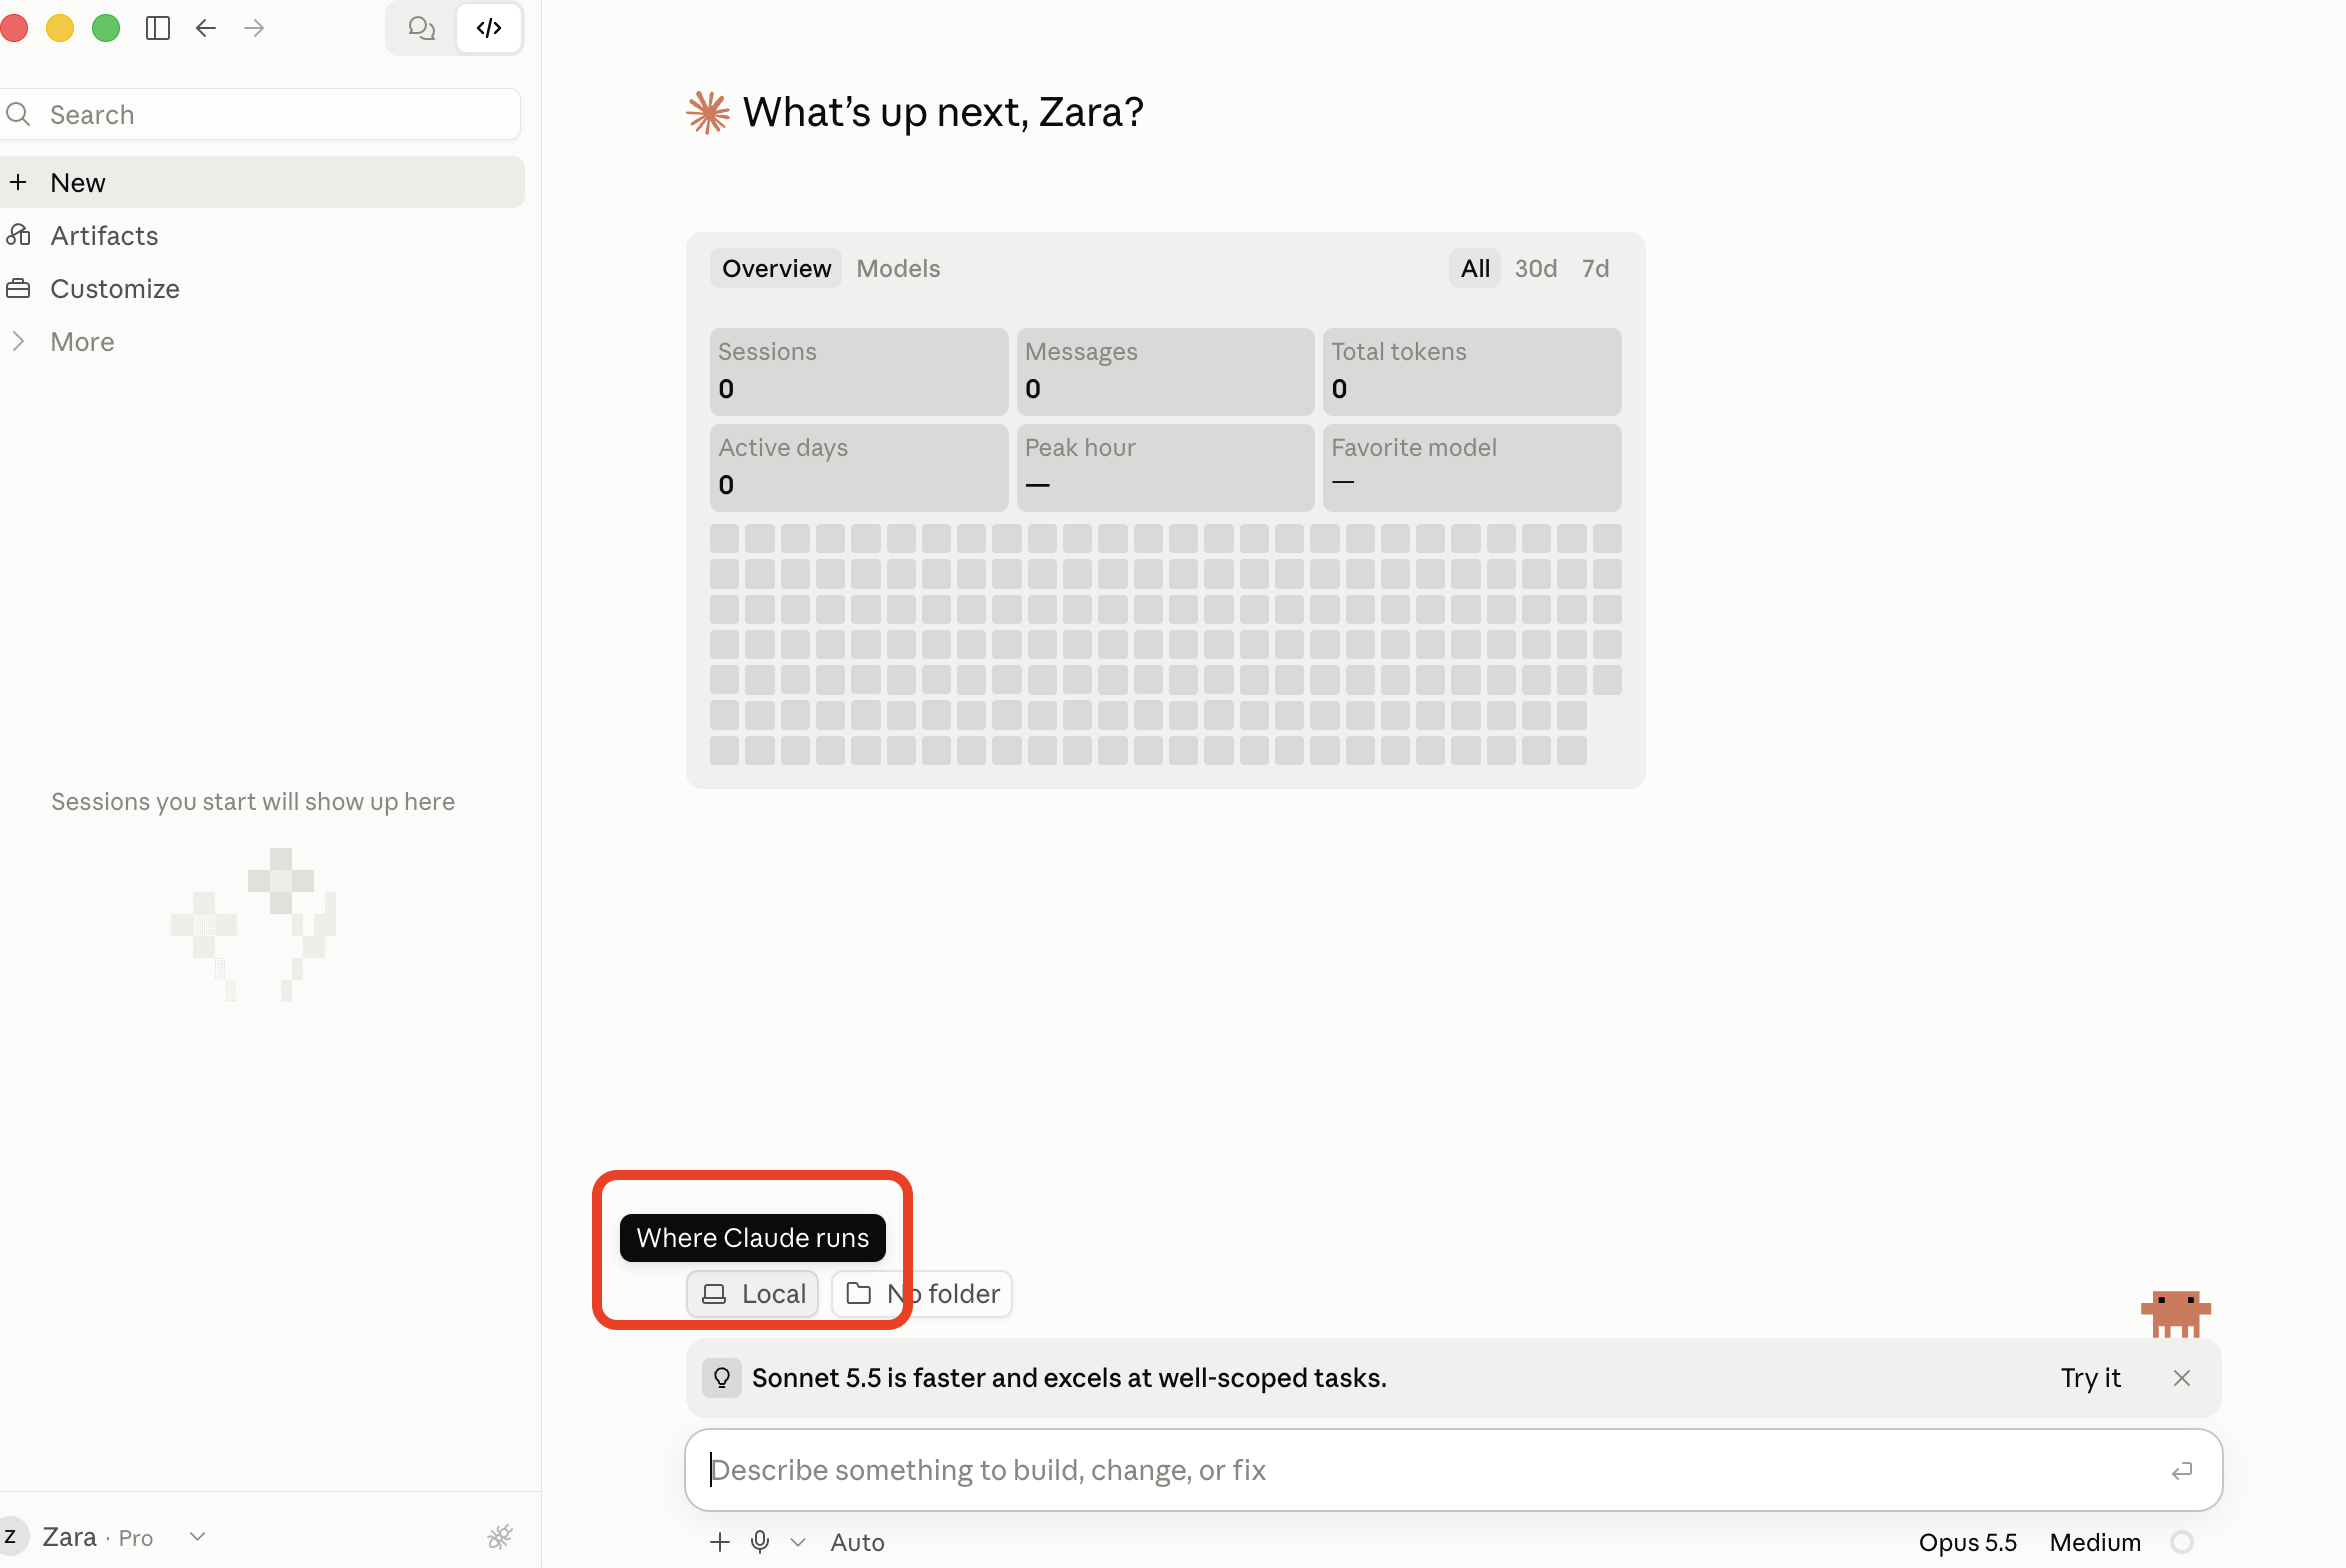Click the Z avatar in the sidebar footer
2346x1568 pixels.
[10, 1536]
